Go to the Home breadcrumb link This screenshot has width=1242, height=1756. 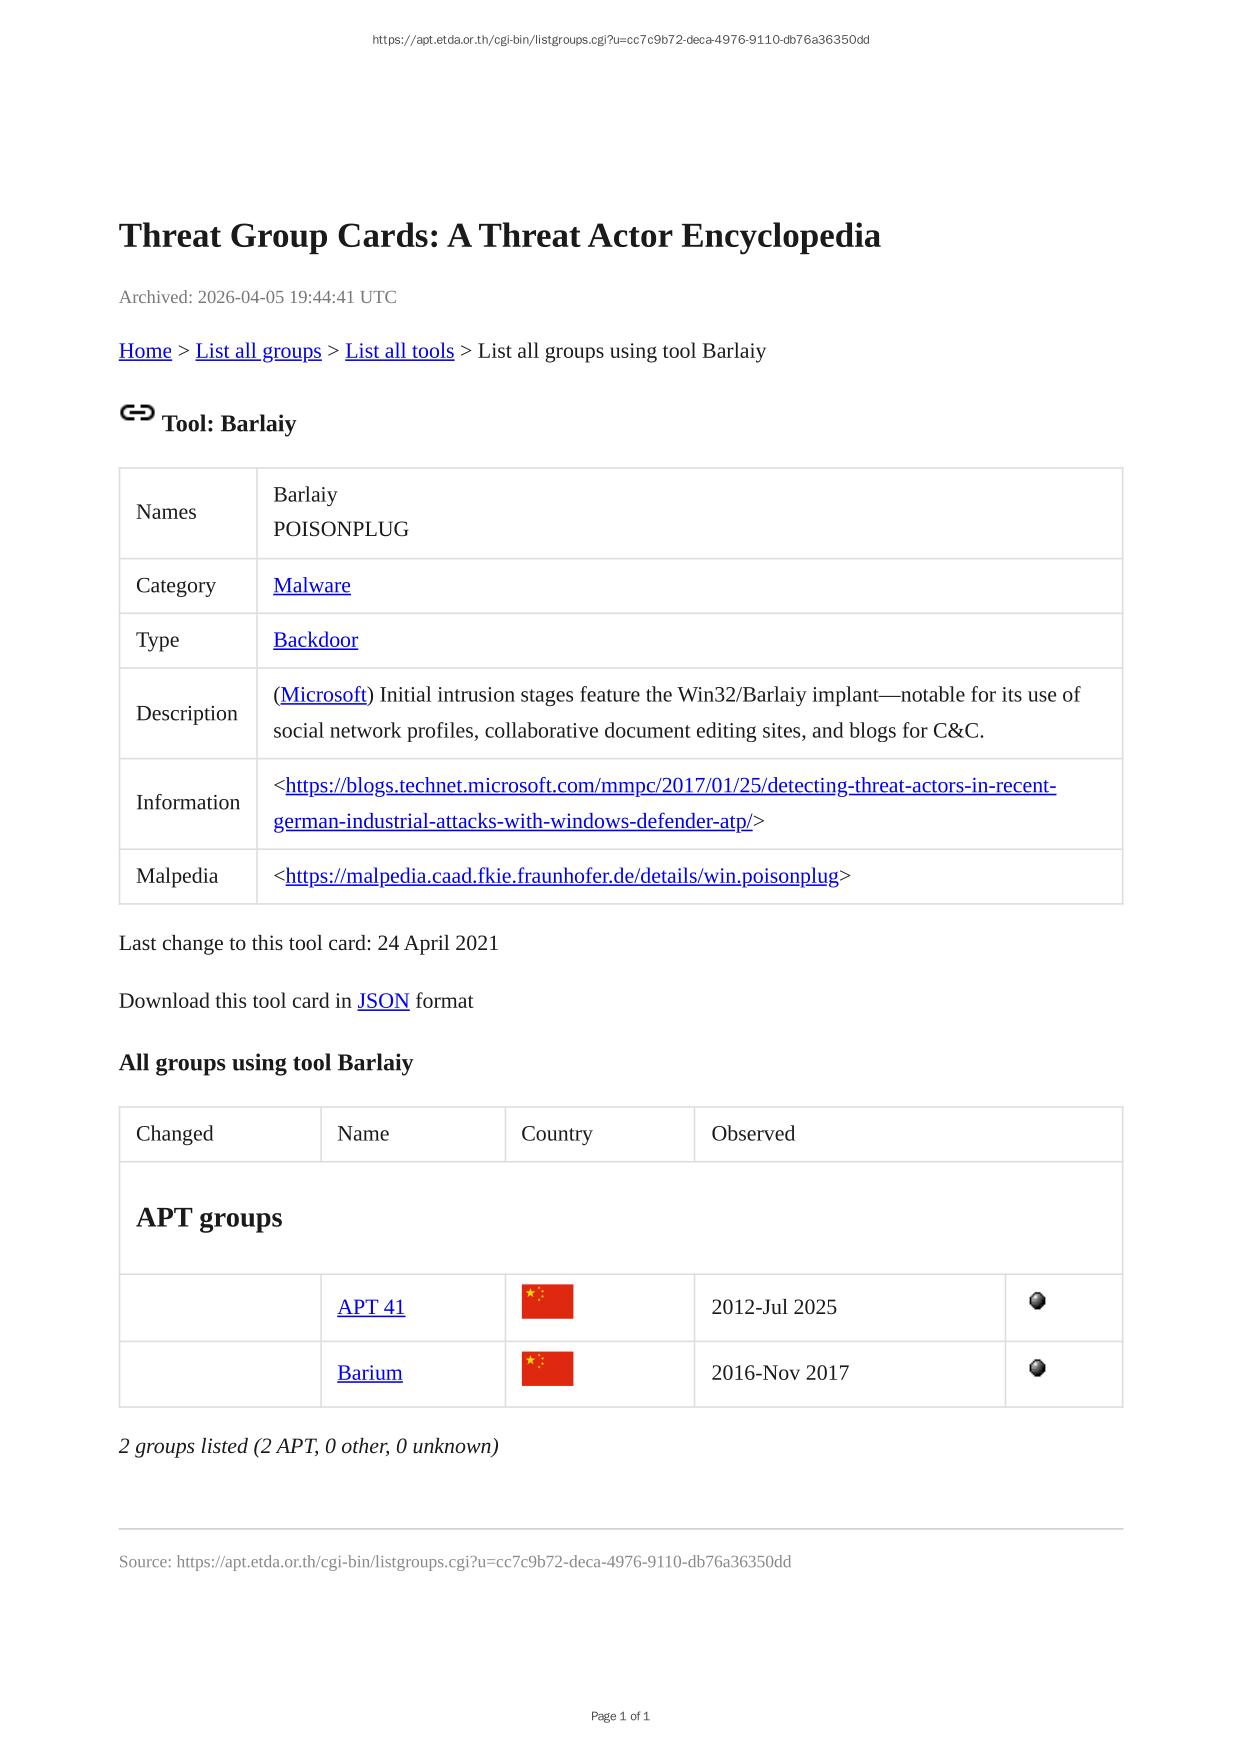145,351
